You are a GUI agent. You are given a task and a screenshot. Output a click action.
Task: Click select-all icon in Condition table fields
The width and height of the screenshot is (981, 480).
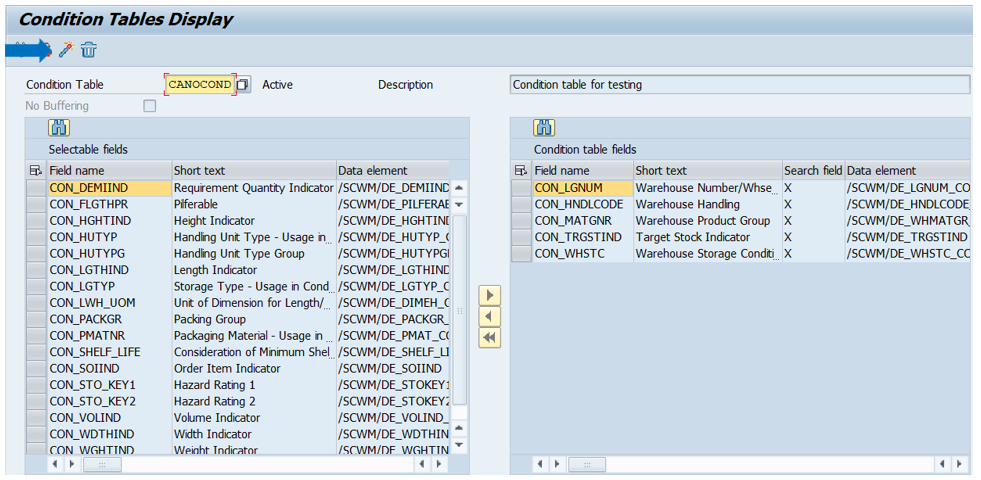520,171
